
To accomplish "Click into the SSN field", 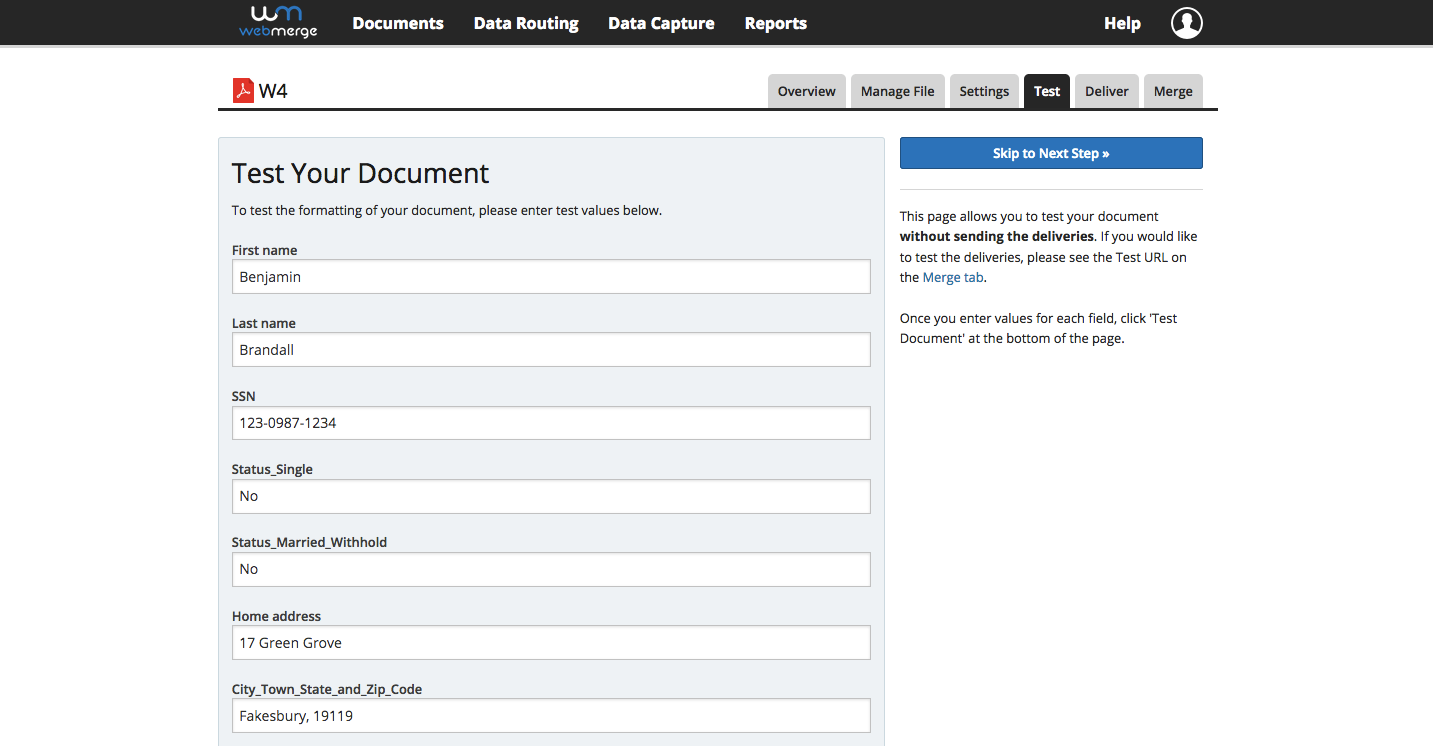I will [x=551, y=423].
